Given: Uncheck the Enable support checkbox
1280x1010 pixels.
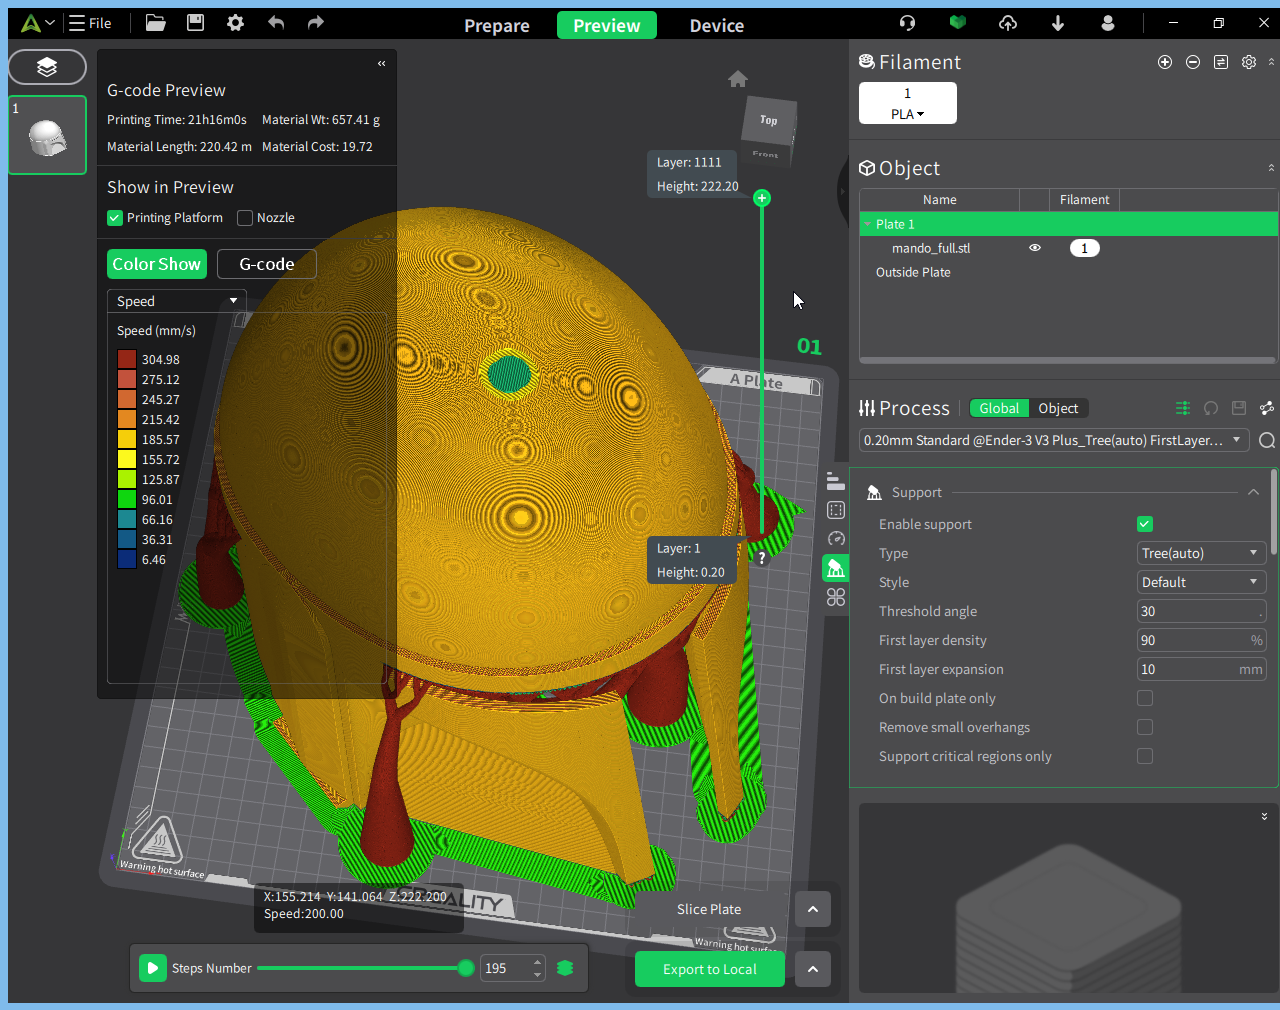Looking at the screenshot, I should 1145,524.
